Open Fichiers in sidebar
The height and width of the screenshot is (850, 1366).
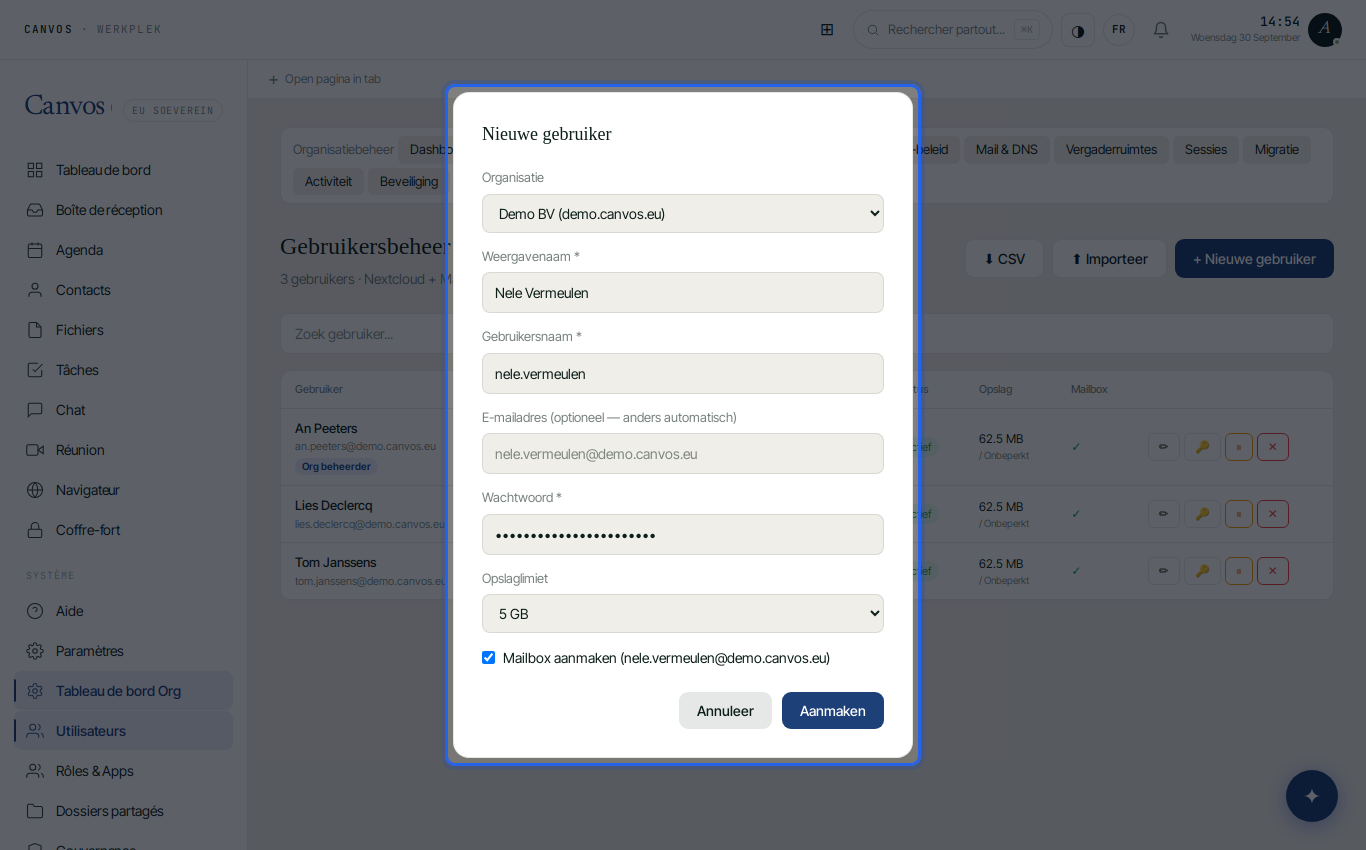(x=123, y=330)
